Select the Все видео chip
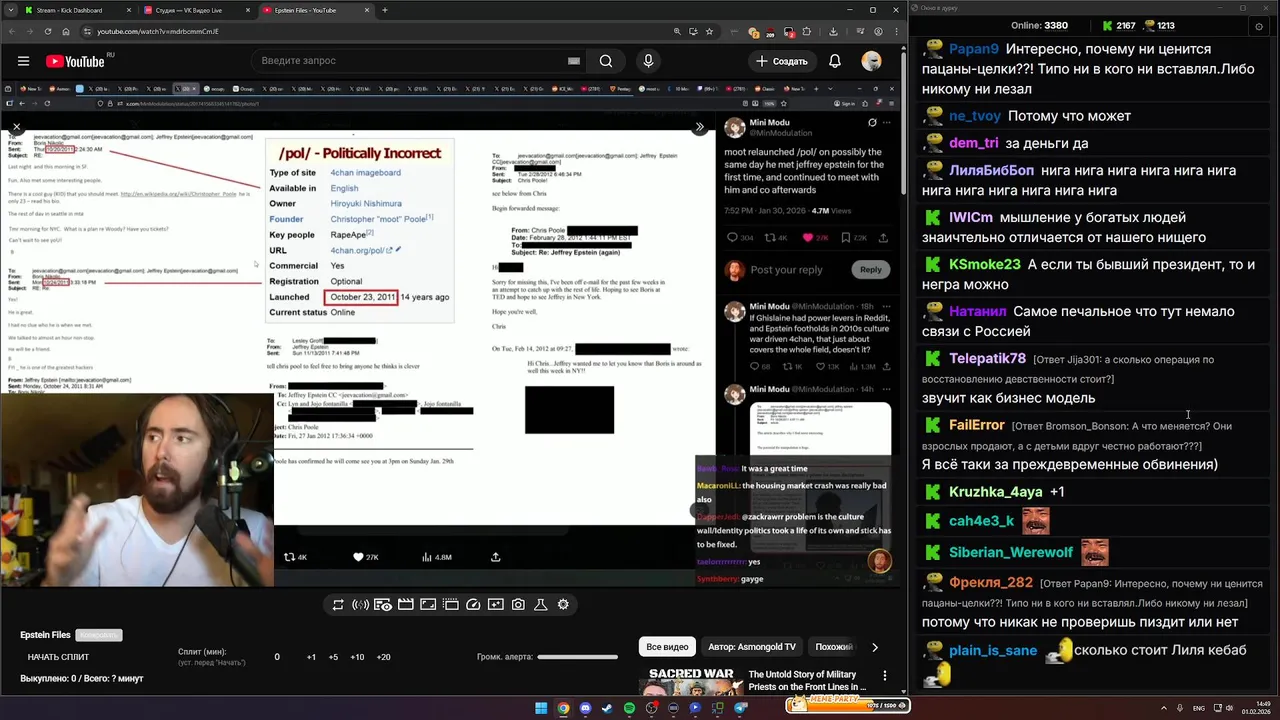The image size is (1280, 720). (667, 647)
